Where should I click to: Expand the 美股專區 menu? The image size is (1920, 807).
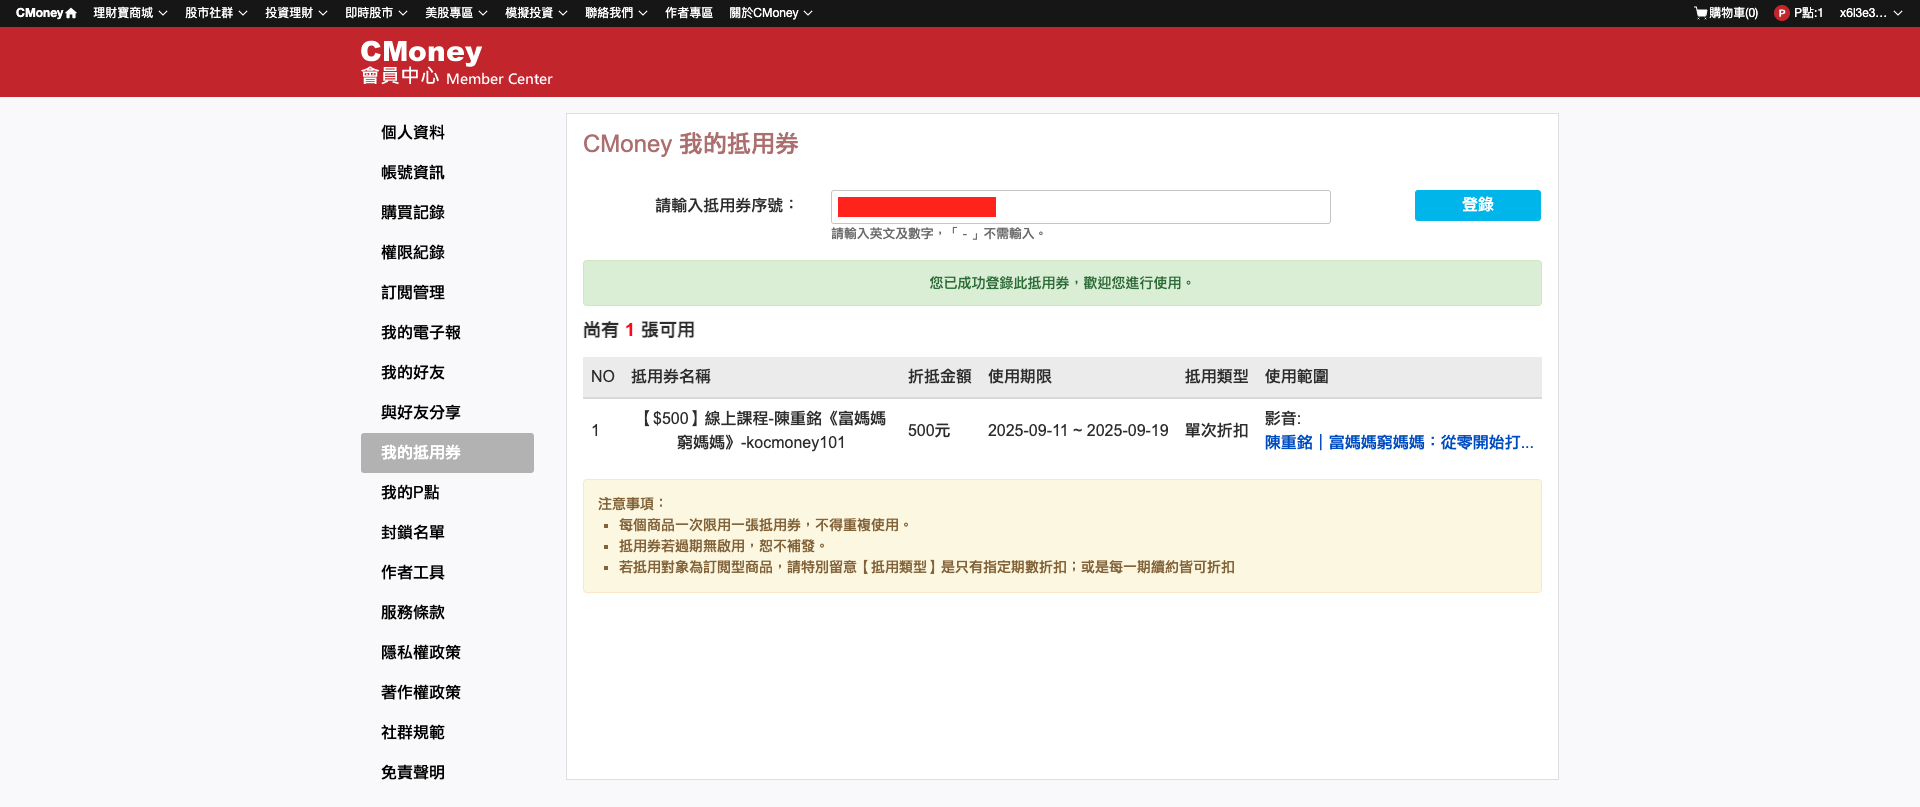[455, 13]
